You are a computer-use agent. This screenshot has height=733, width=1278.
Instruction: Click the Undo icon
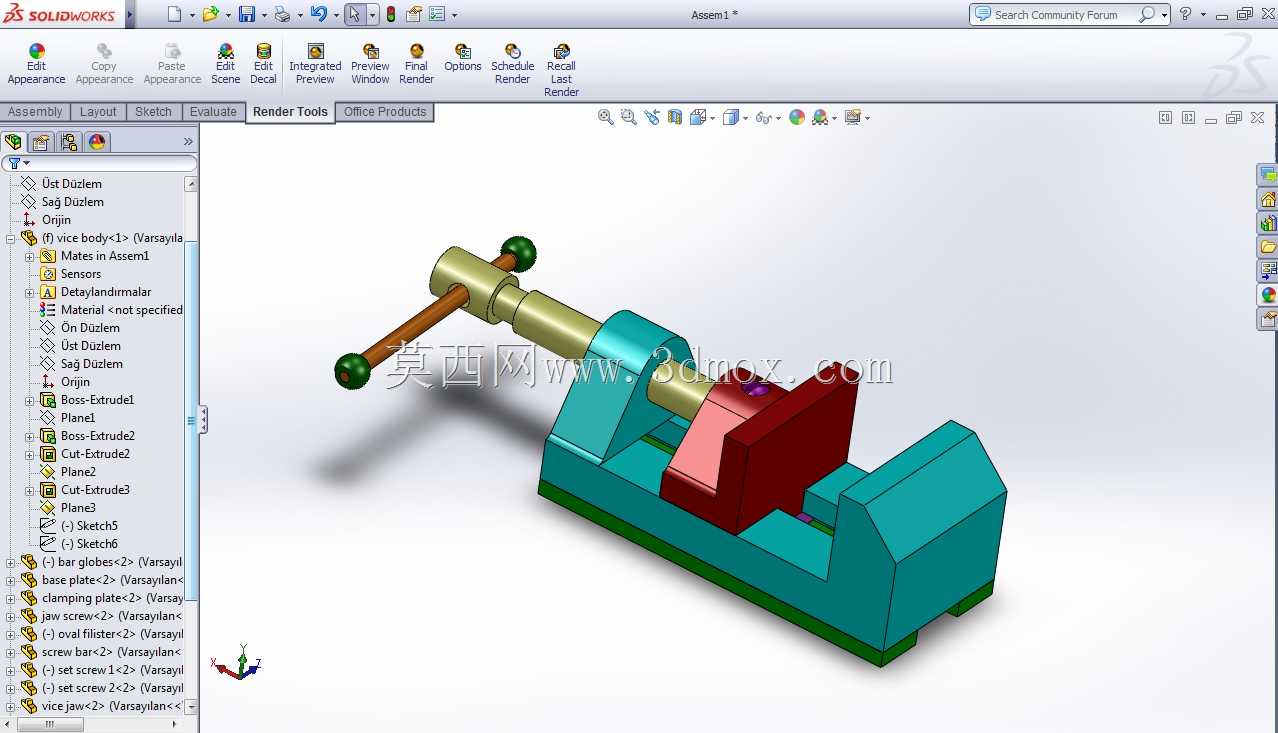(x=318, y=14)
